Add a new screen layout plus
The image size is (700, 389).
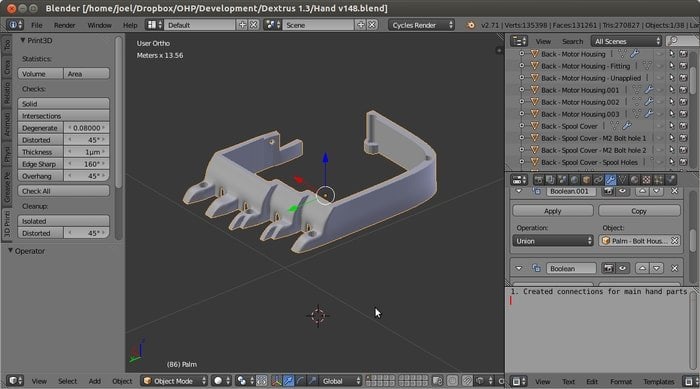click(x=242, y=25)
